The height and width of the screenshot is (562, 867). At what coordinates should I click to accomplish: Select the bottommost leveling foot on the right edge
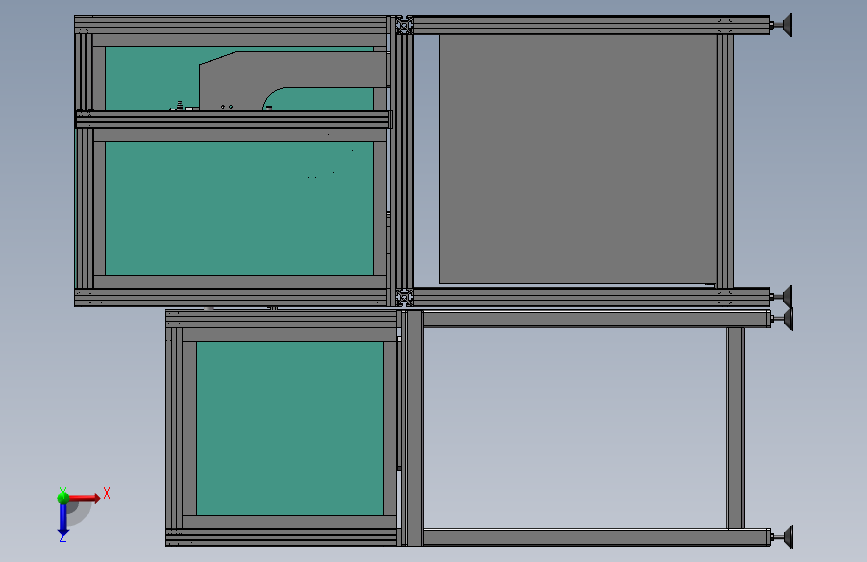(x=782, y=537)
